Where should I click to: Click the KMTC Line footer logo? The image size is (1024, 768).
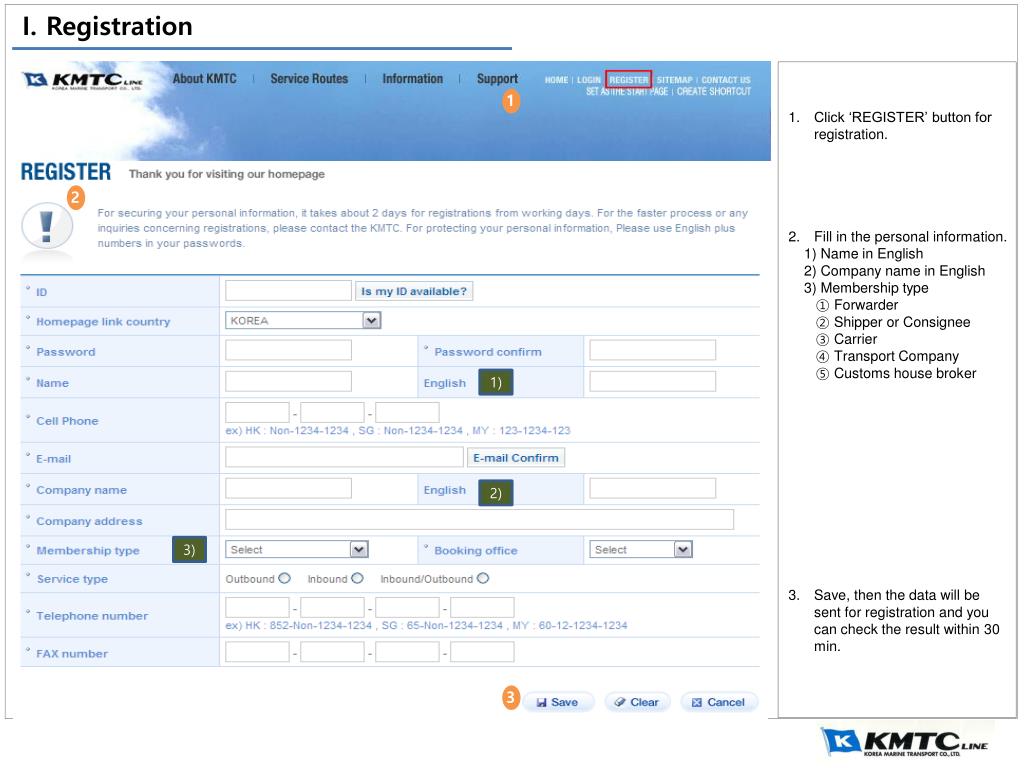coord(904,742)
